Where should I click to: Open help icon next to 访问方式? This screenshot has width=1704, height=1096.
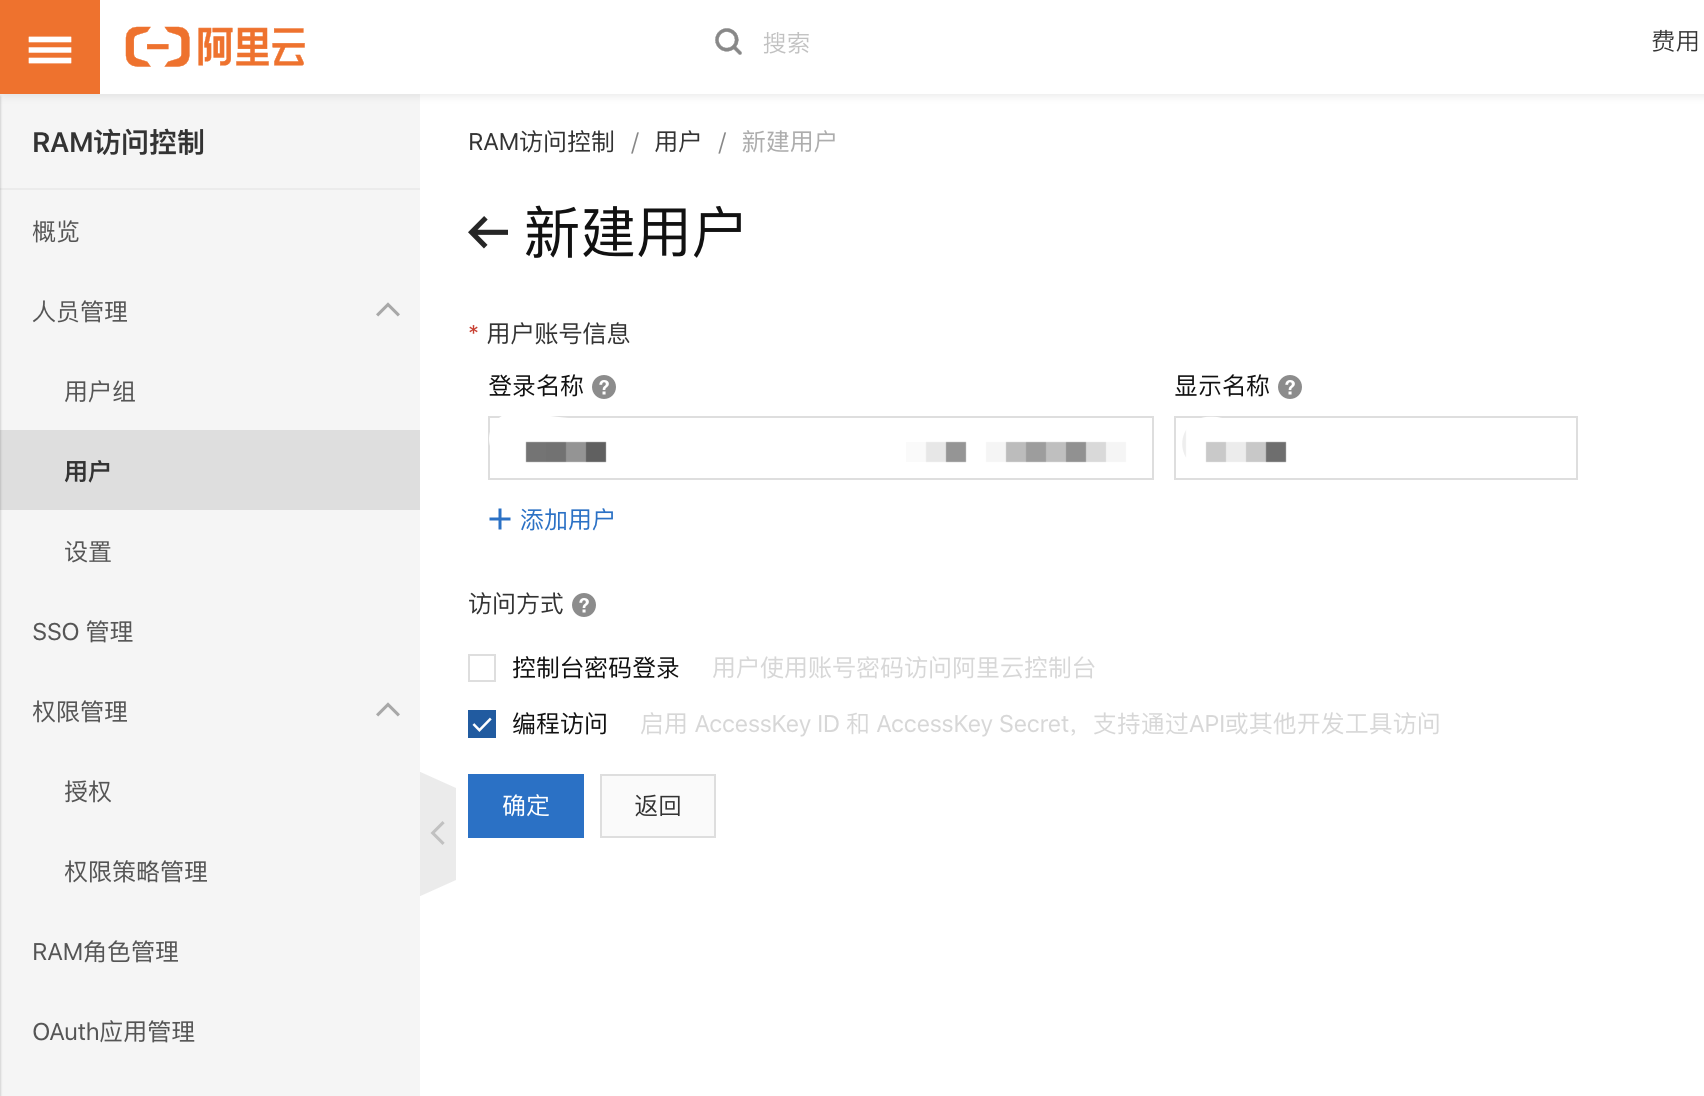pos(584,605)
